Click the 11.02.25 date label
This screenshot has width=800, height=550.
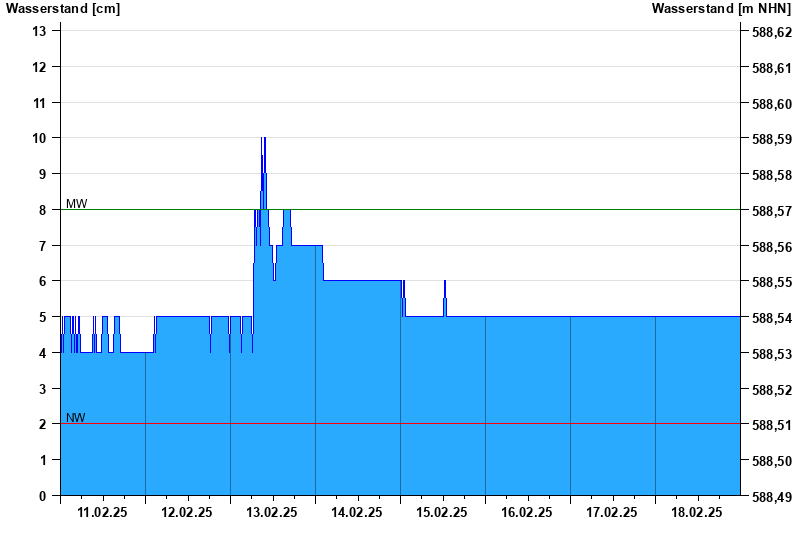point(102,512)
